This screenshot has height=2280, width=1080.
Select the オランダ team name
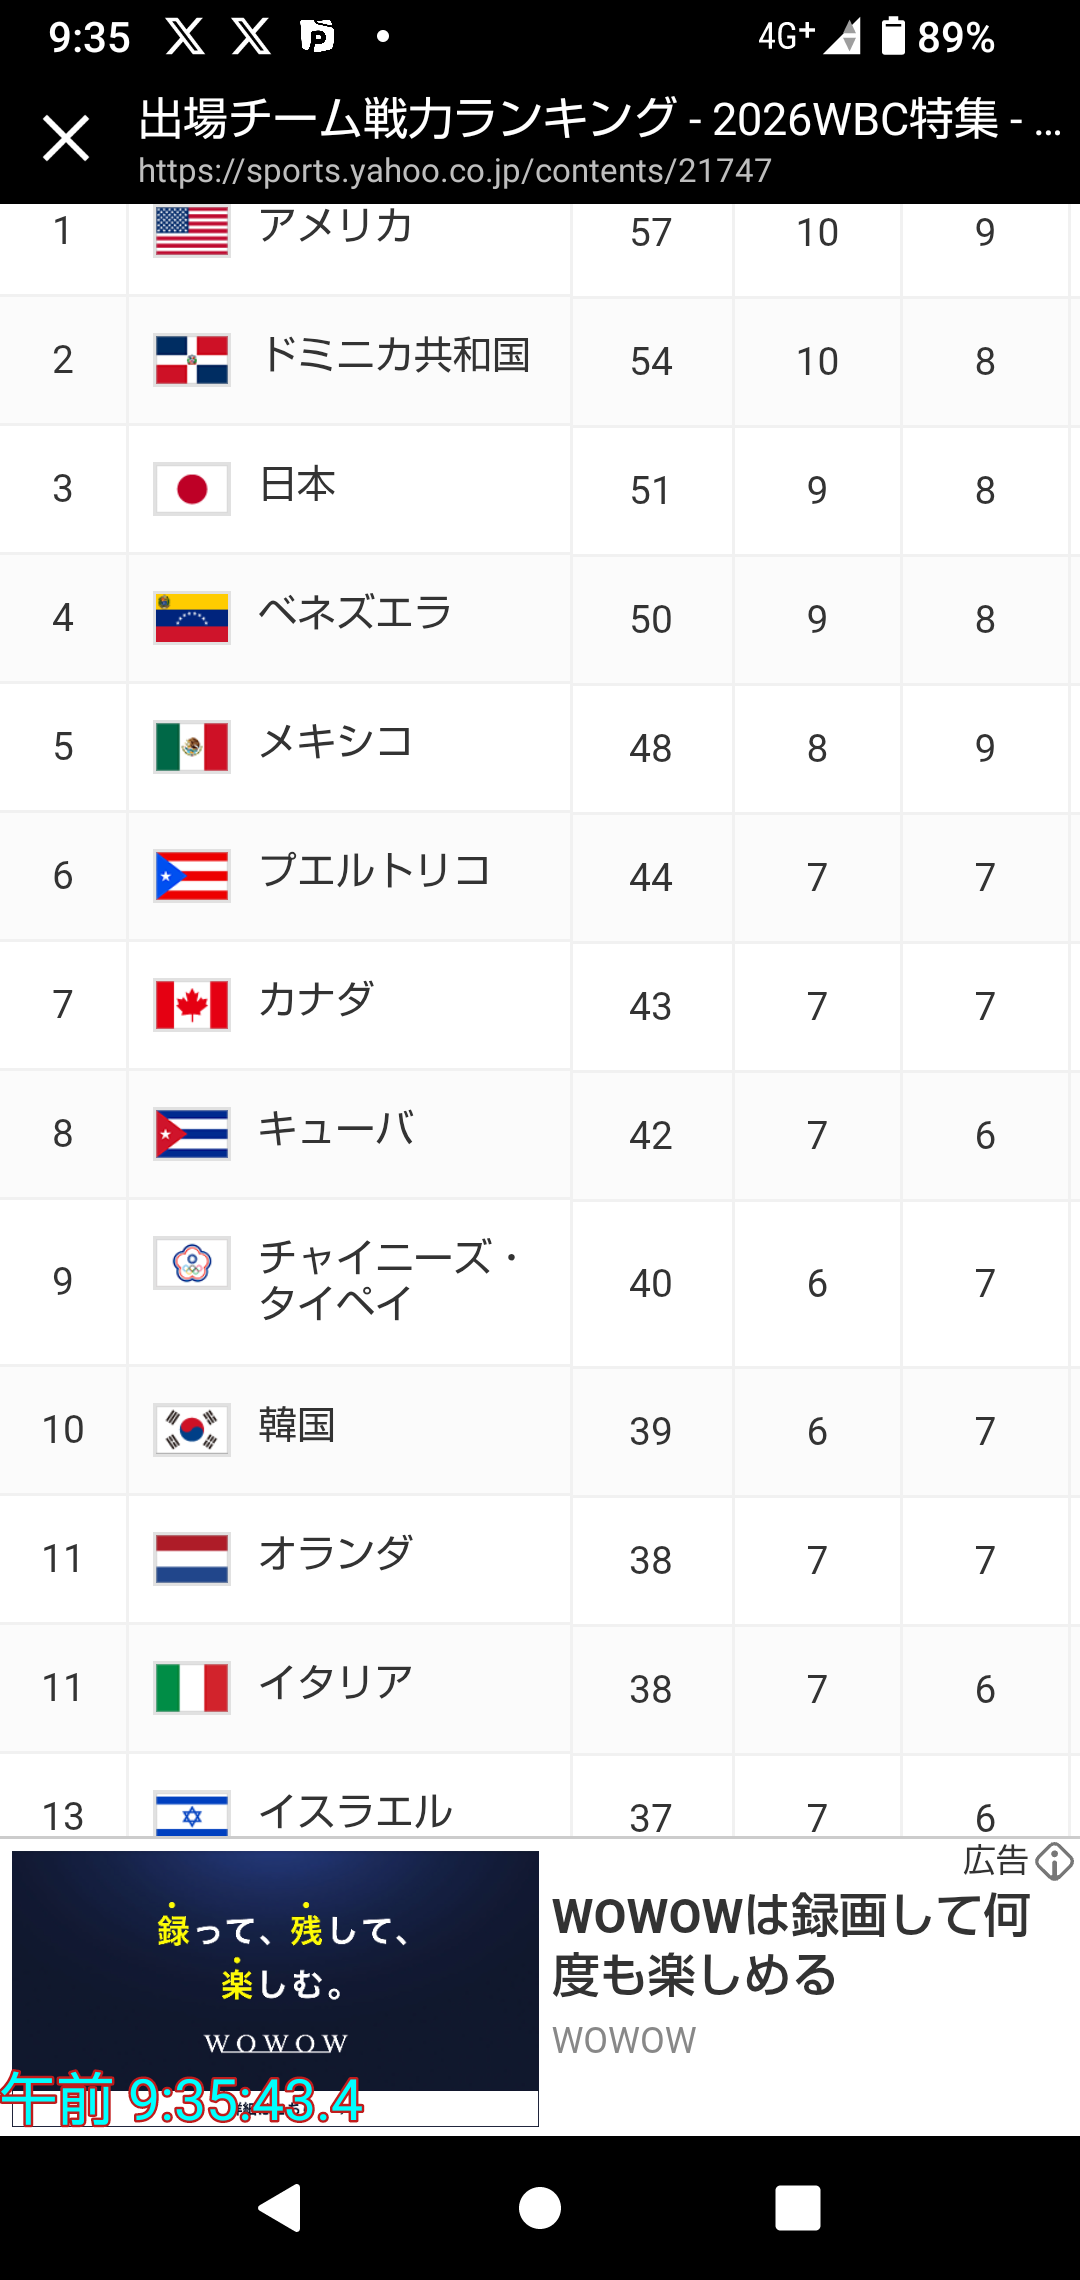(336, 1555)
